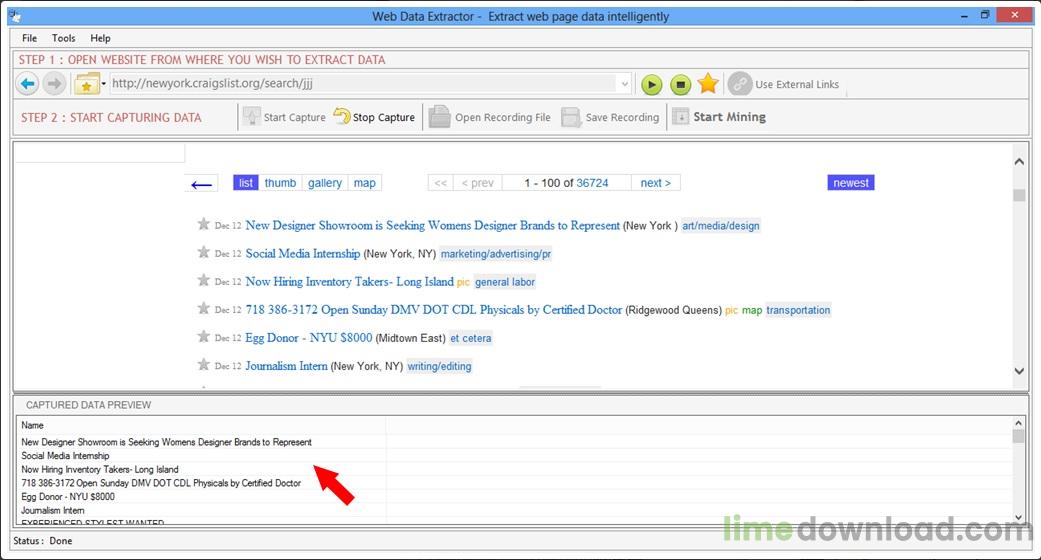Screen dimensions: 1041x560
Task: Click the green stop loading icon
Action: click(x=680, y=84)
